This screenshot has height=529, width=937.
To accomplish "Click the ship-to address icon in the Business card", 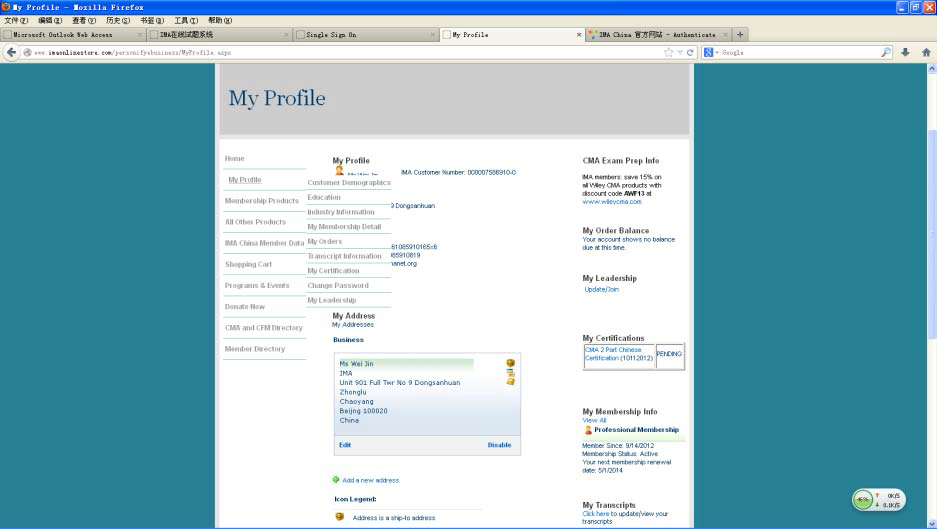I will coord(510,363).
